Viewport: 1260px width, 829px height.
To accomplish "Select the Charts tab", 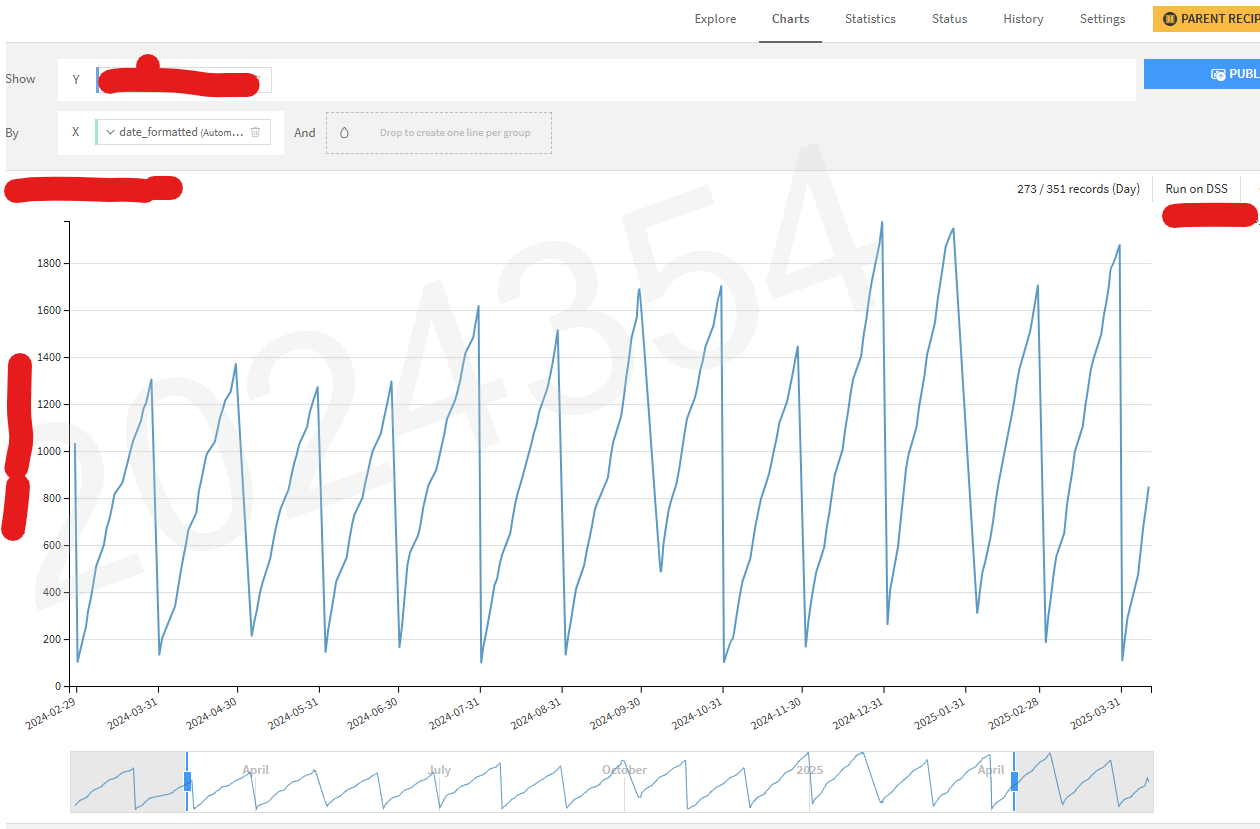I will click(x=790, y=19).
